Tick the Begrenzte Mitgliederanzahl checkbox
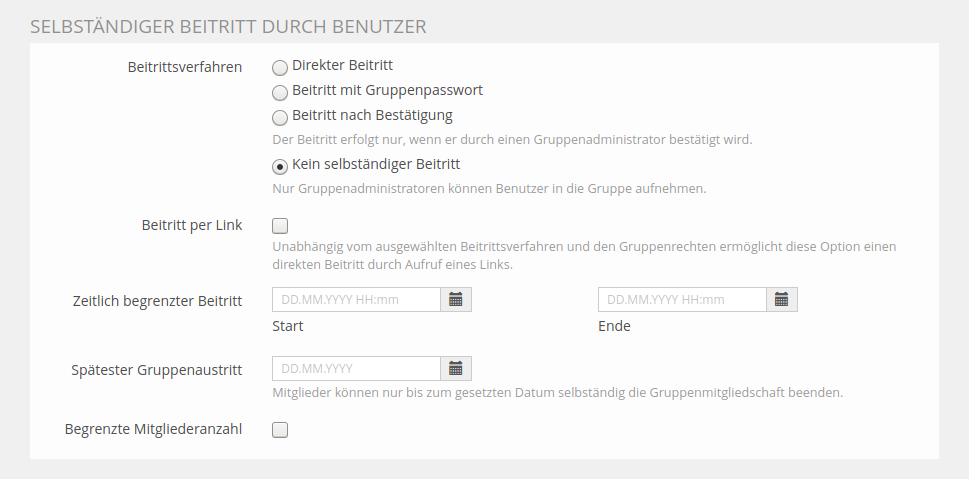This screenshot has width=969, height=479. coord(280,430)
